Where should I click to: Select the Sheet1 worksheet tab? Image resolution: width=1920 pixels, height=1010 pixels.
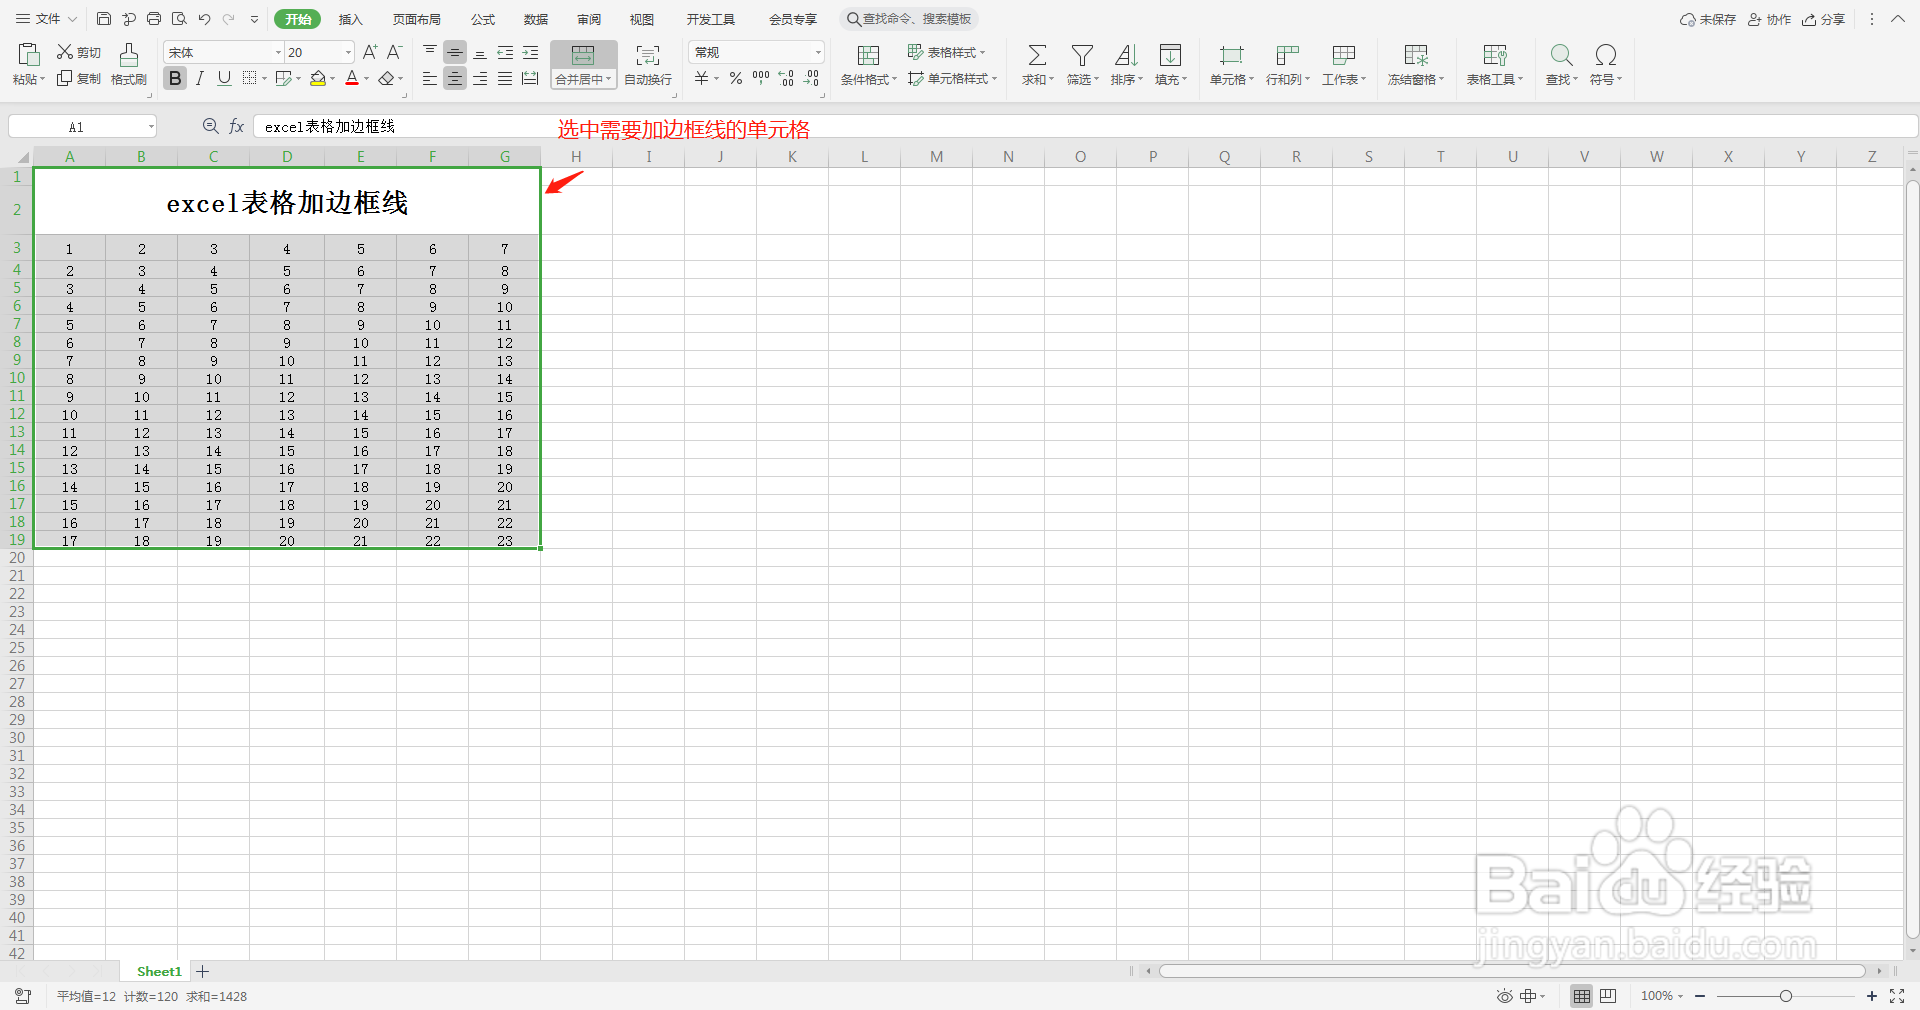[159, 971]
